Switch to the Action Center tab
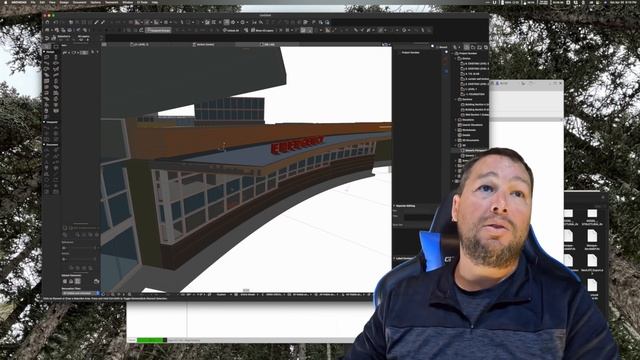The height and width of the screenshot is (360, 640). [x=203, y=44]
